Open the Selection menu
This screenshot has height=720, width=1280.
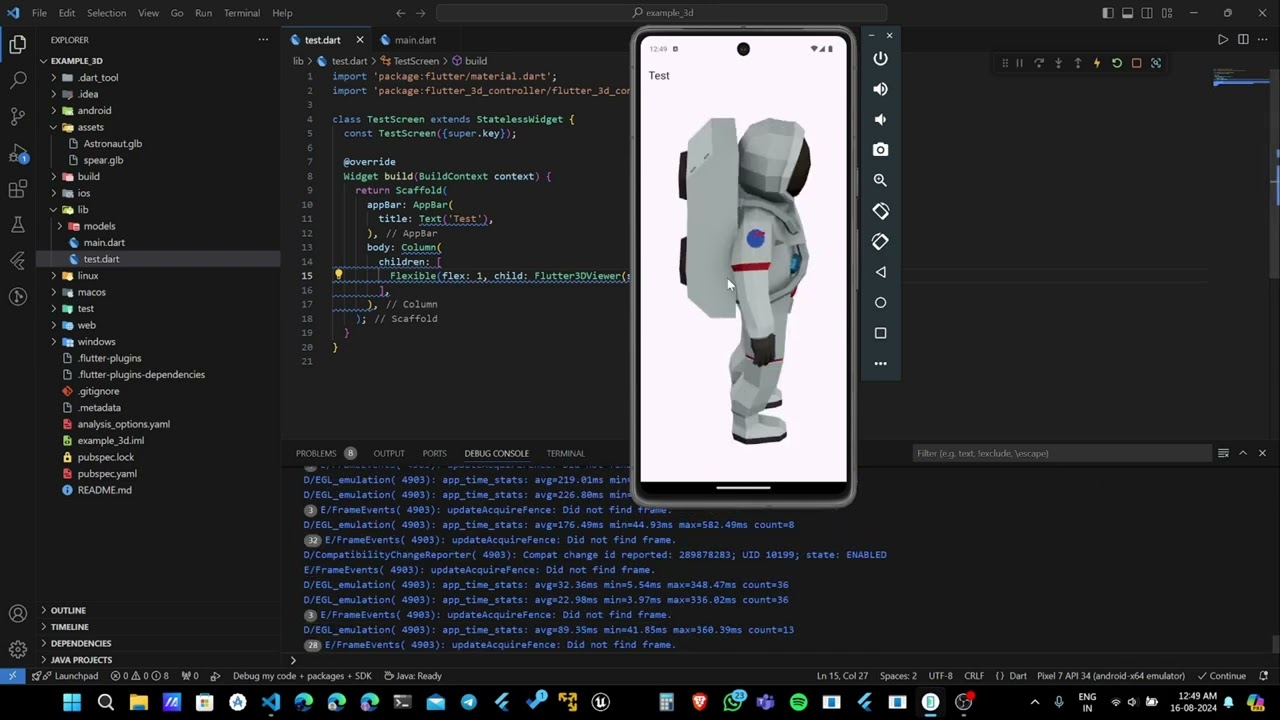point(106,13)
